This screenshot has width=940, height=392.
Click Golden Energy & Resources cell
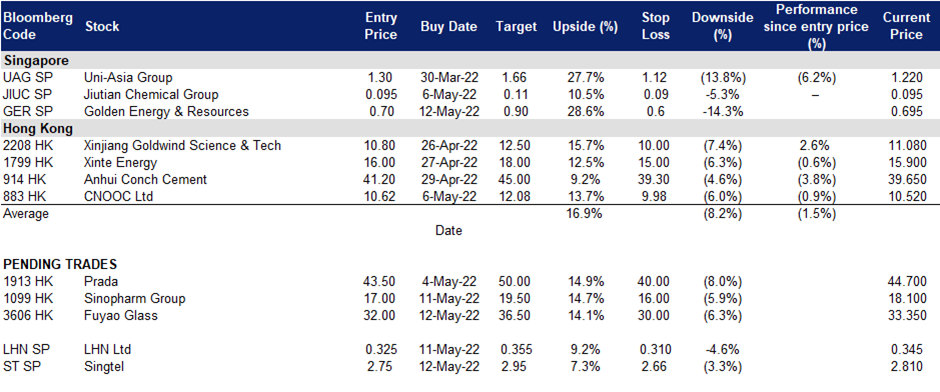click(x=167, y=111)
